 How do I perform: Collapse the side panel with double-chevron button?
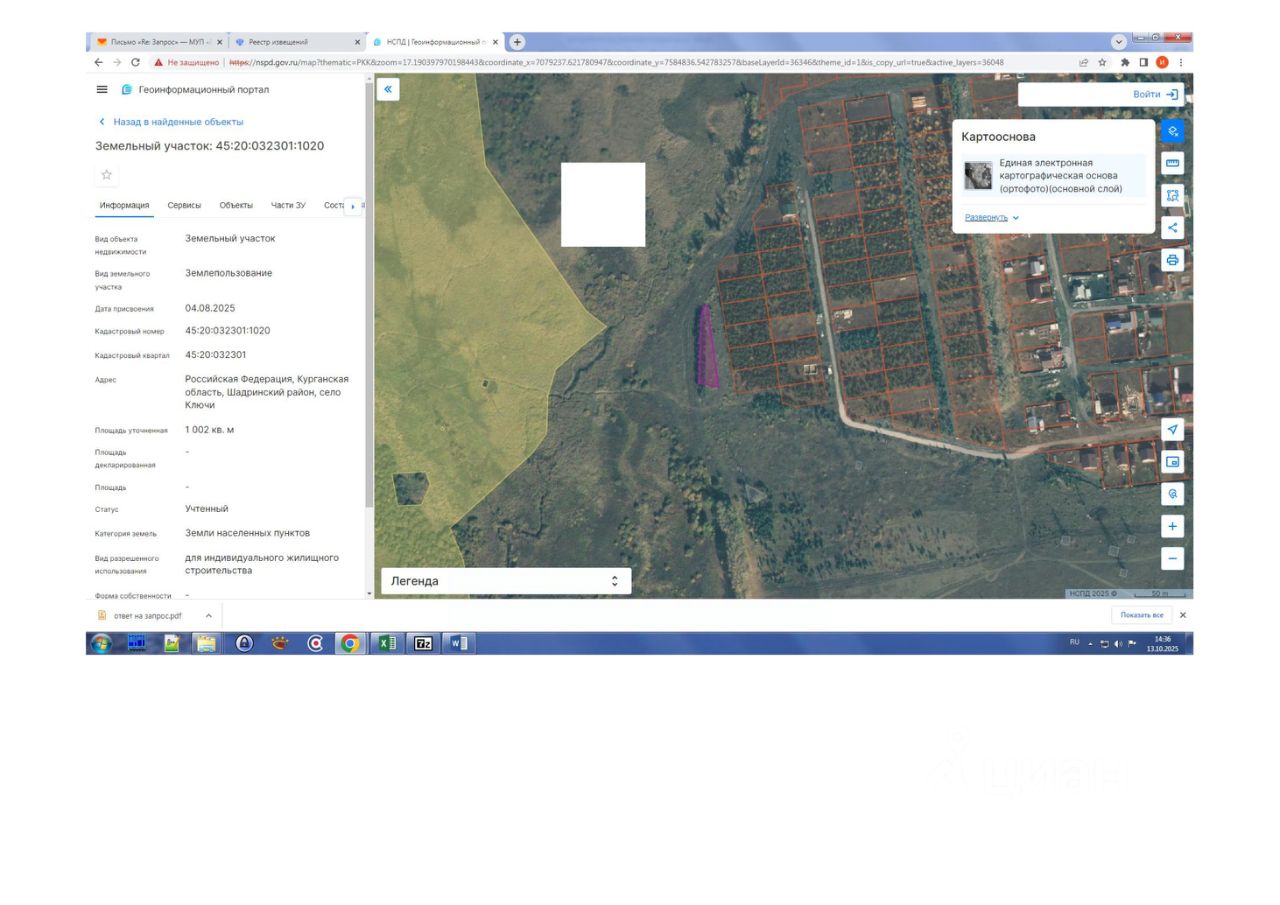(x=388, y=90)
